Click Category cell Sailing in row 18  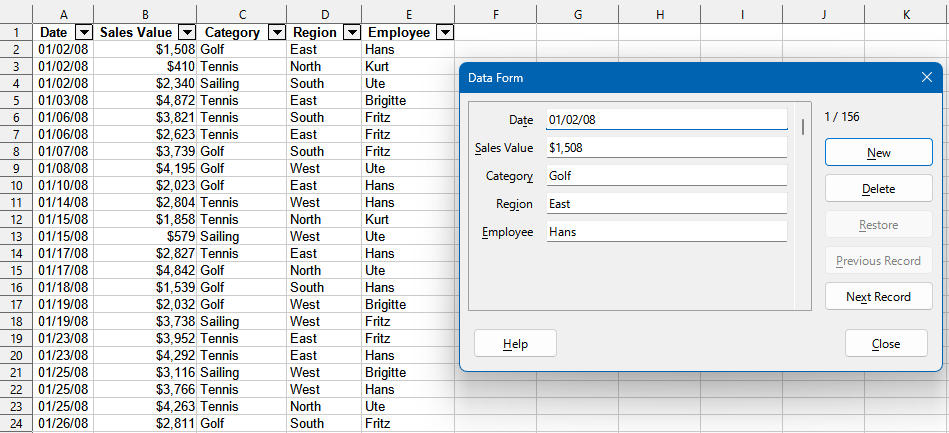pyautogui.click(x=241, y=321)
